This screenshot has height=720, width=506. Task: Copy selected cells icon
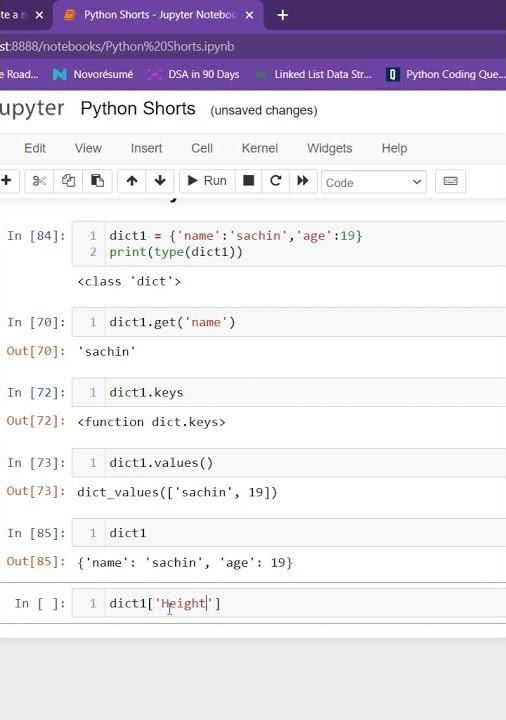pos(68,181)
